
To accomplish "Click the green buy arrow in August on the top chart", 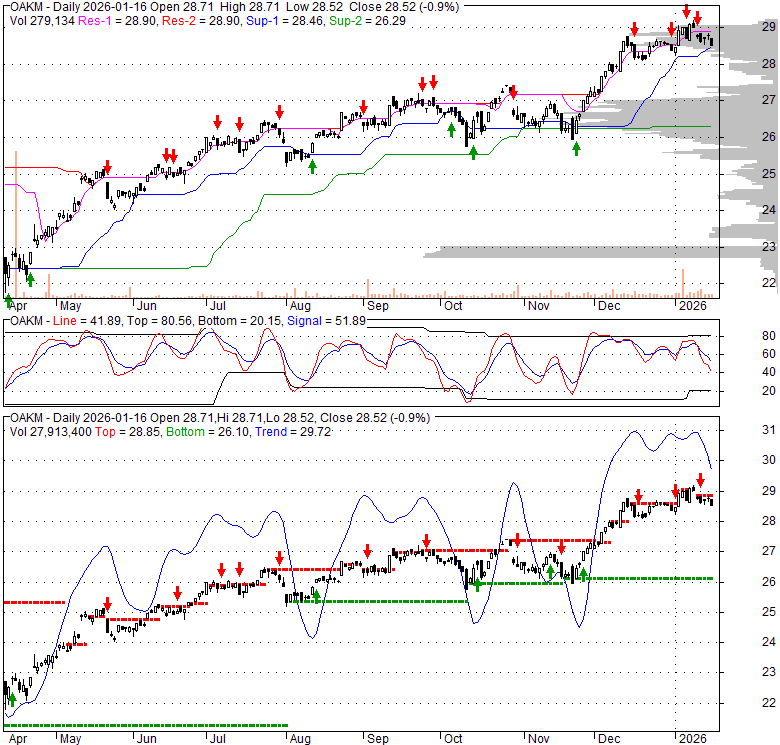I will pyautogui.click(x=313, y=166).
